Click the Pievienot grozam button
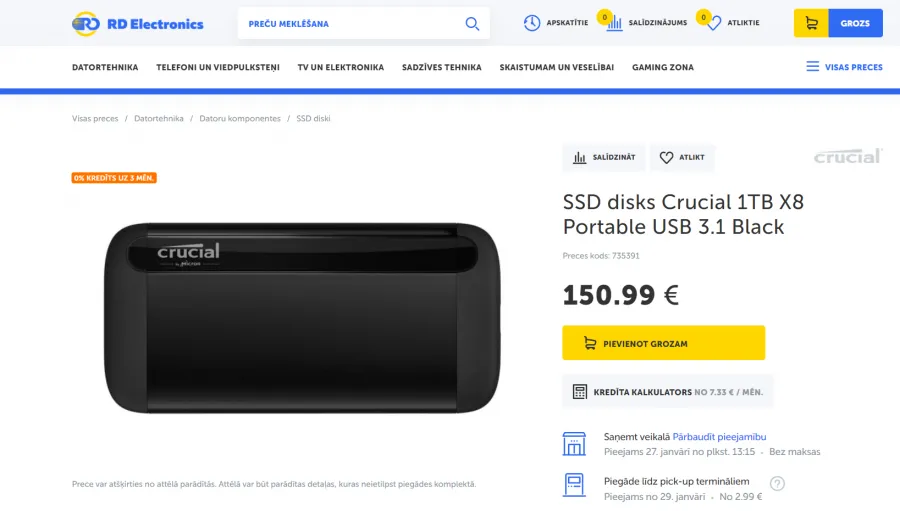 tap(664, 343)
